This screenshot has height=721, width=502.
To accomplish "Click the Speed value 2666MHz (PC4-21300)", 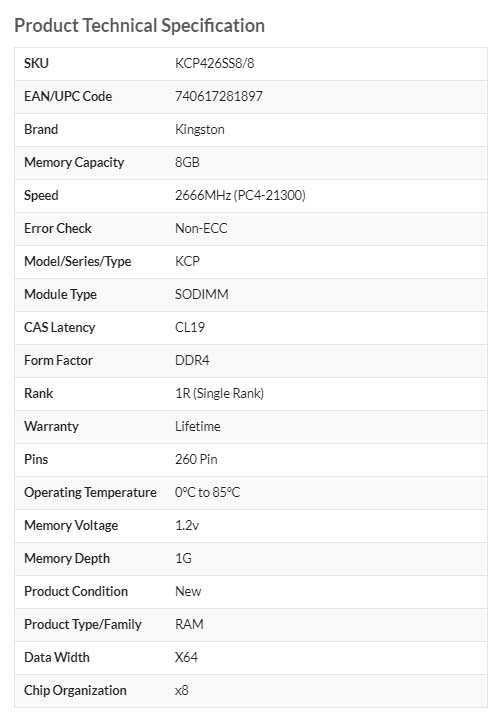I will click(240, 195).
